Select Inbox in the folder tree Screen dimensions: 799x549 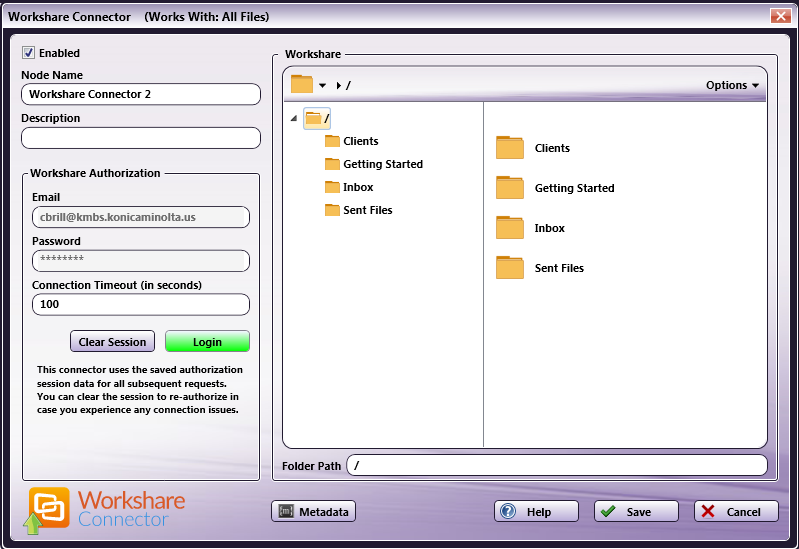[349, 187]
